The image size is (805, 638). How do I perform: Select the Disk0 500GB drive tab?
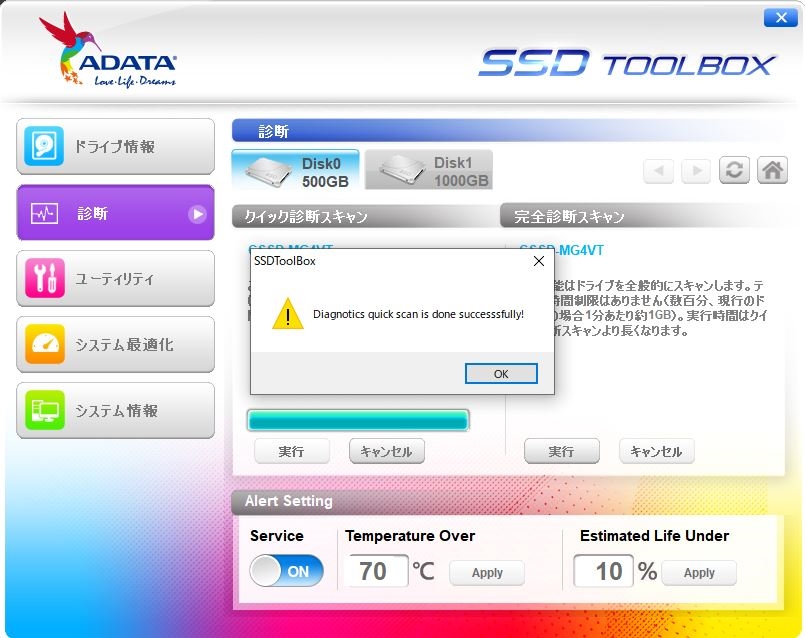[296, 170]
